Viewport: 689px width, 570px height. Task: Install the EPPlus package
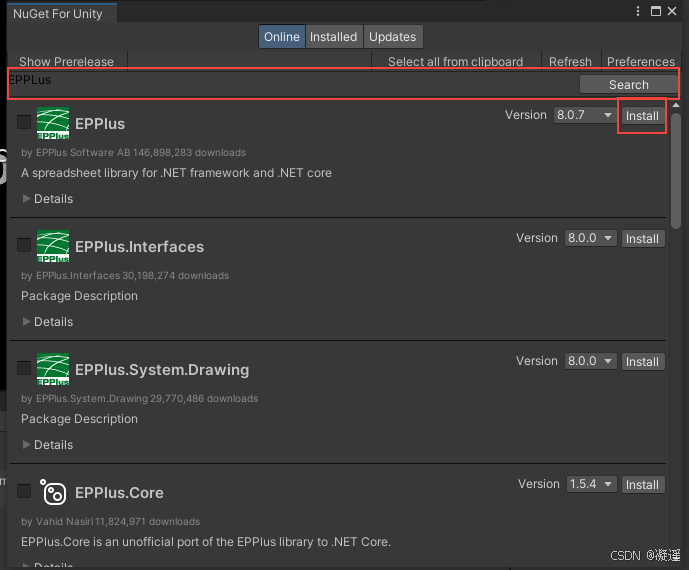coord(642,116)
